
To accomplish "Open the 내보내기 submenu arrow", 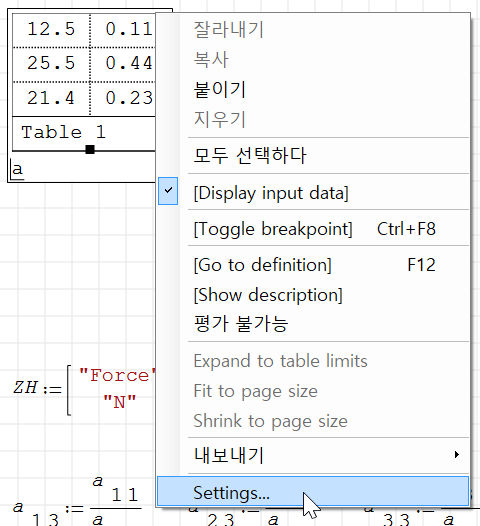I will coord(457,455).
